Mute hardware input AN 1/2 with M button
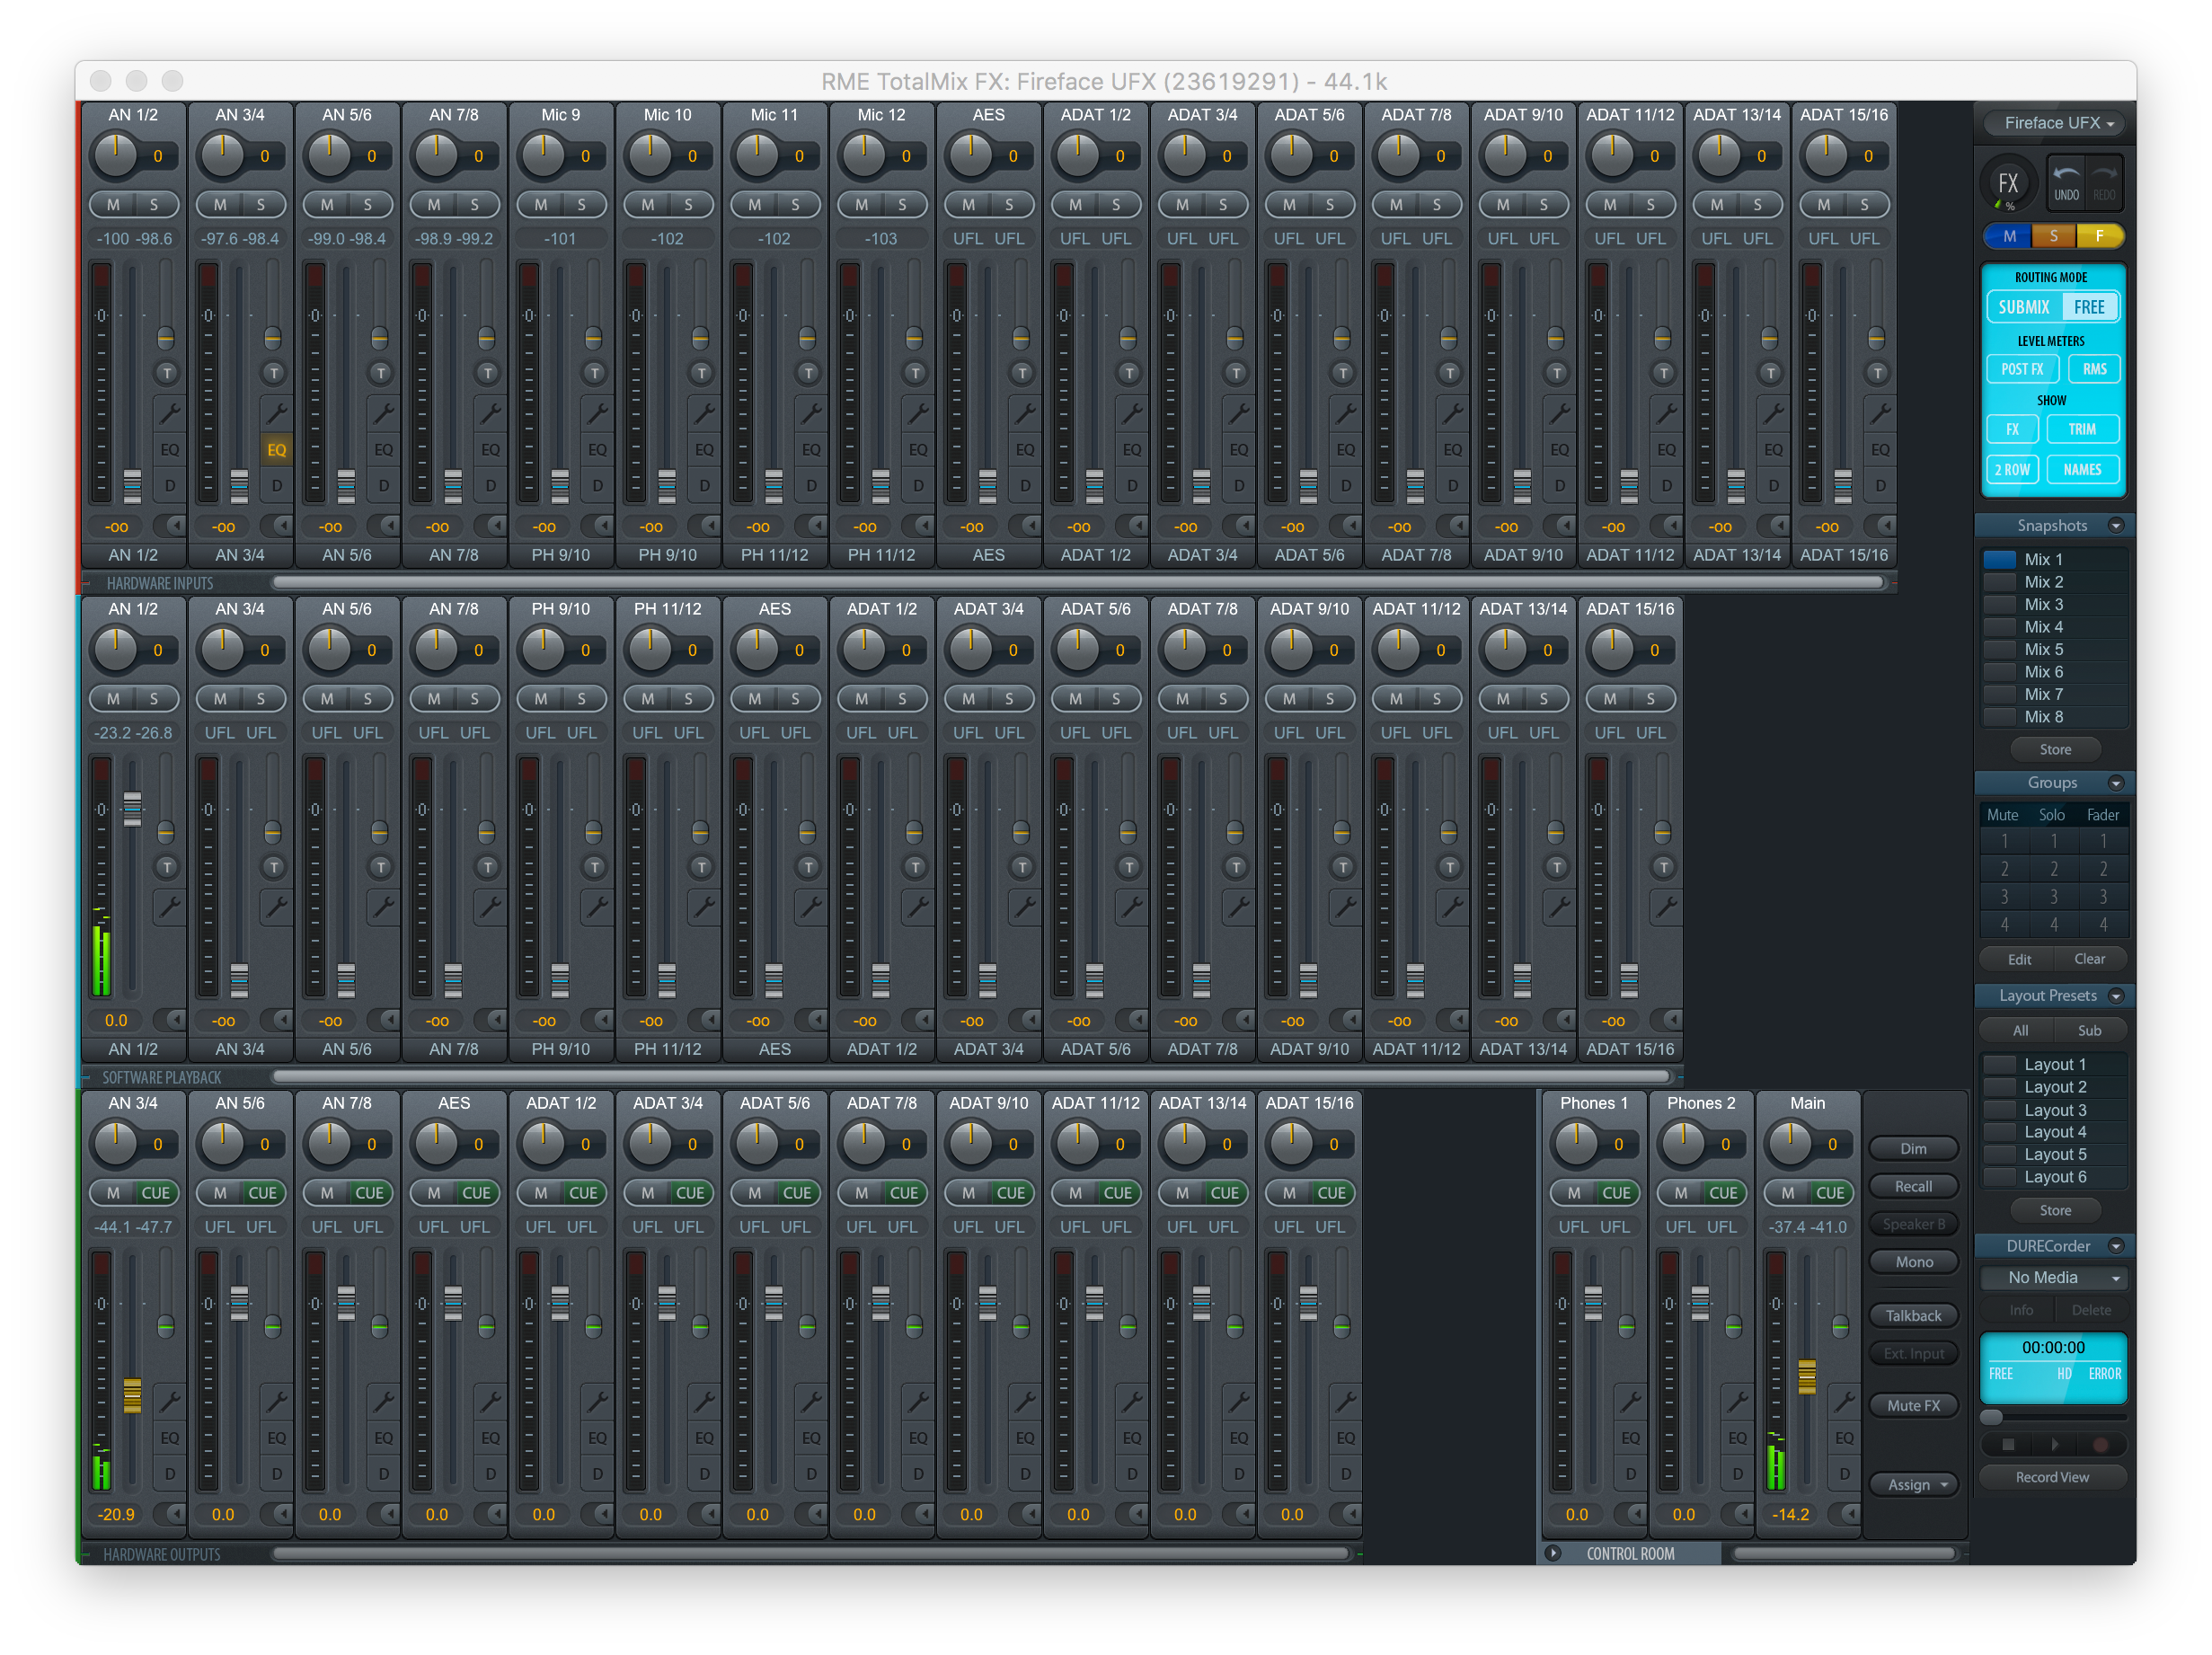The height and width of the screenshot is (1655, 2212). pyautogui.click(x=113, y=204)
